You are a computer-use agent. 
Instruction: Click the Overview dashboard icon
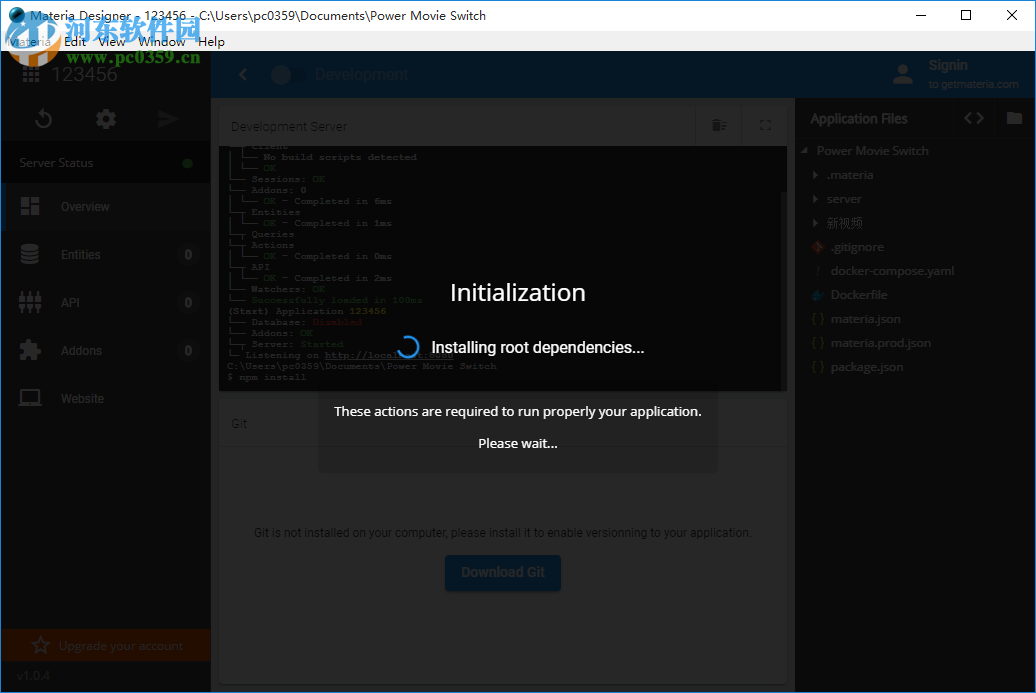[x=30, y=206]
